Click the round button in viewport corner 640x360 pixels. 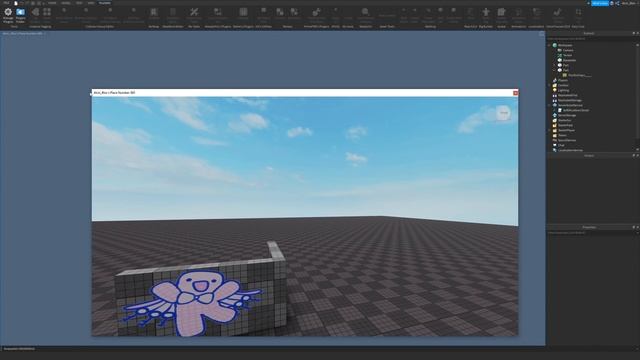click(x=504, y=113)
